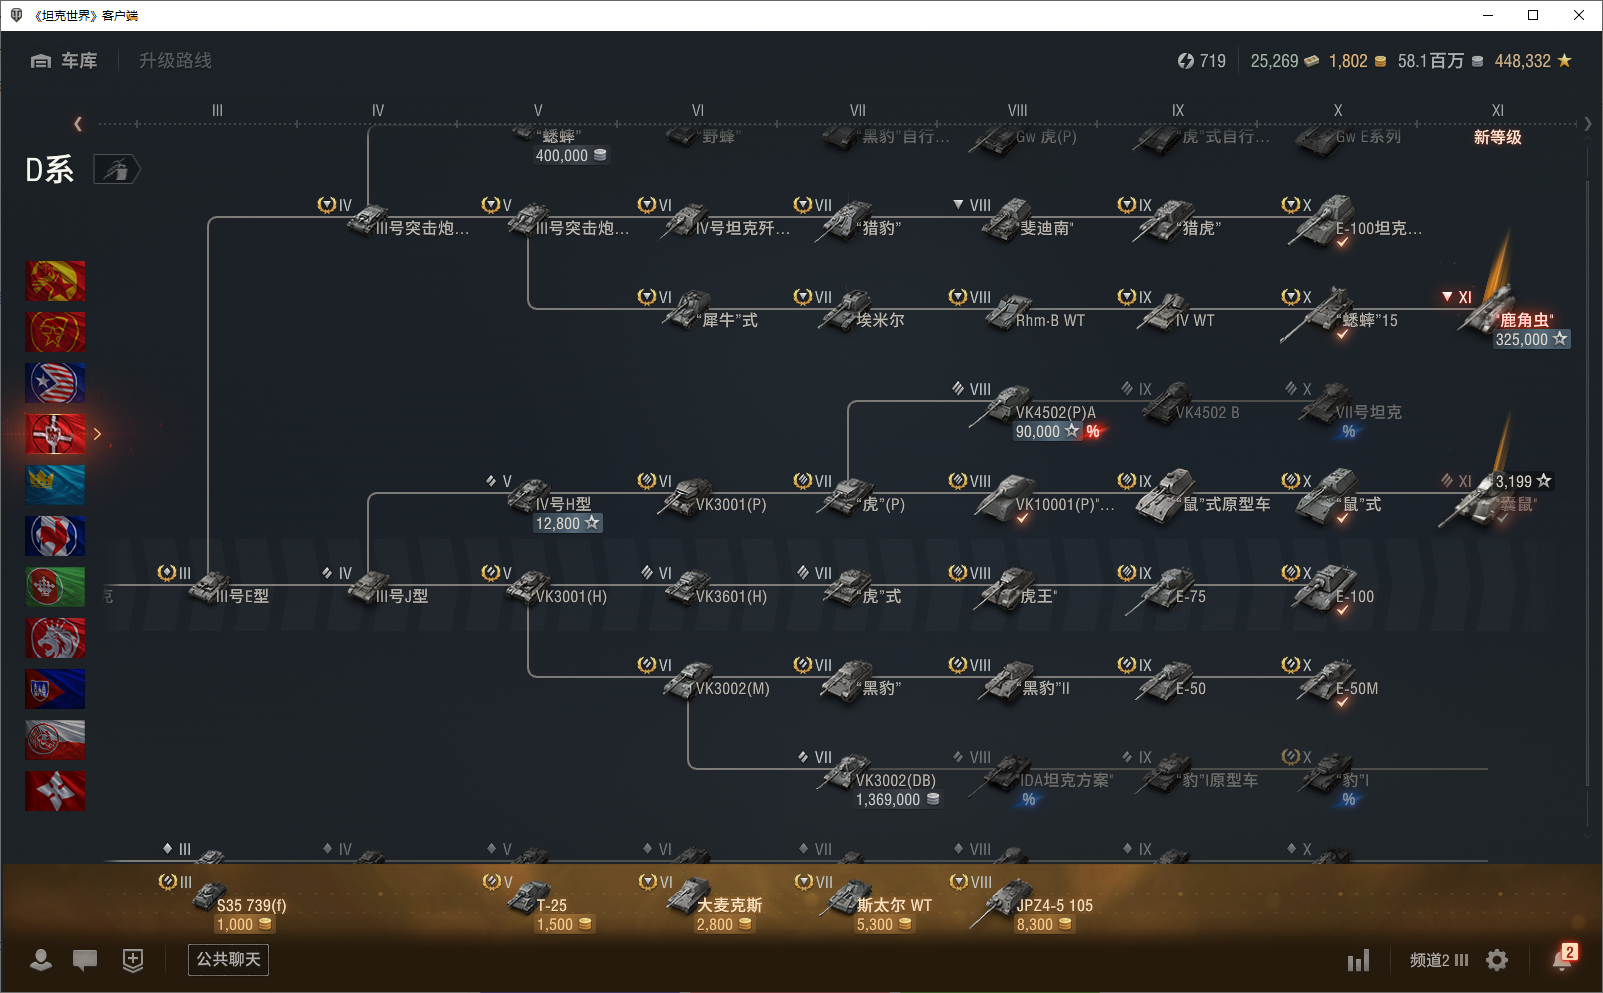Select premium tank JPZ4-5 105
The height and width of the screenshot is (993, 1603).
pos(1023,904)
